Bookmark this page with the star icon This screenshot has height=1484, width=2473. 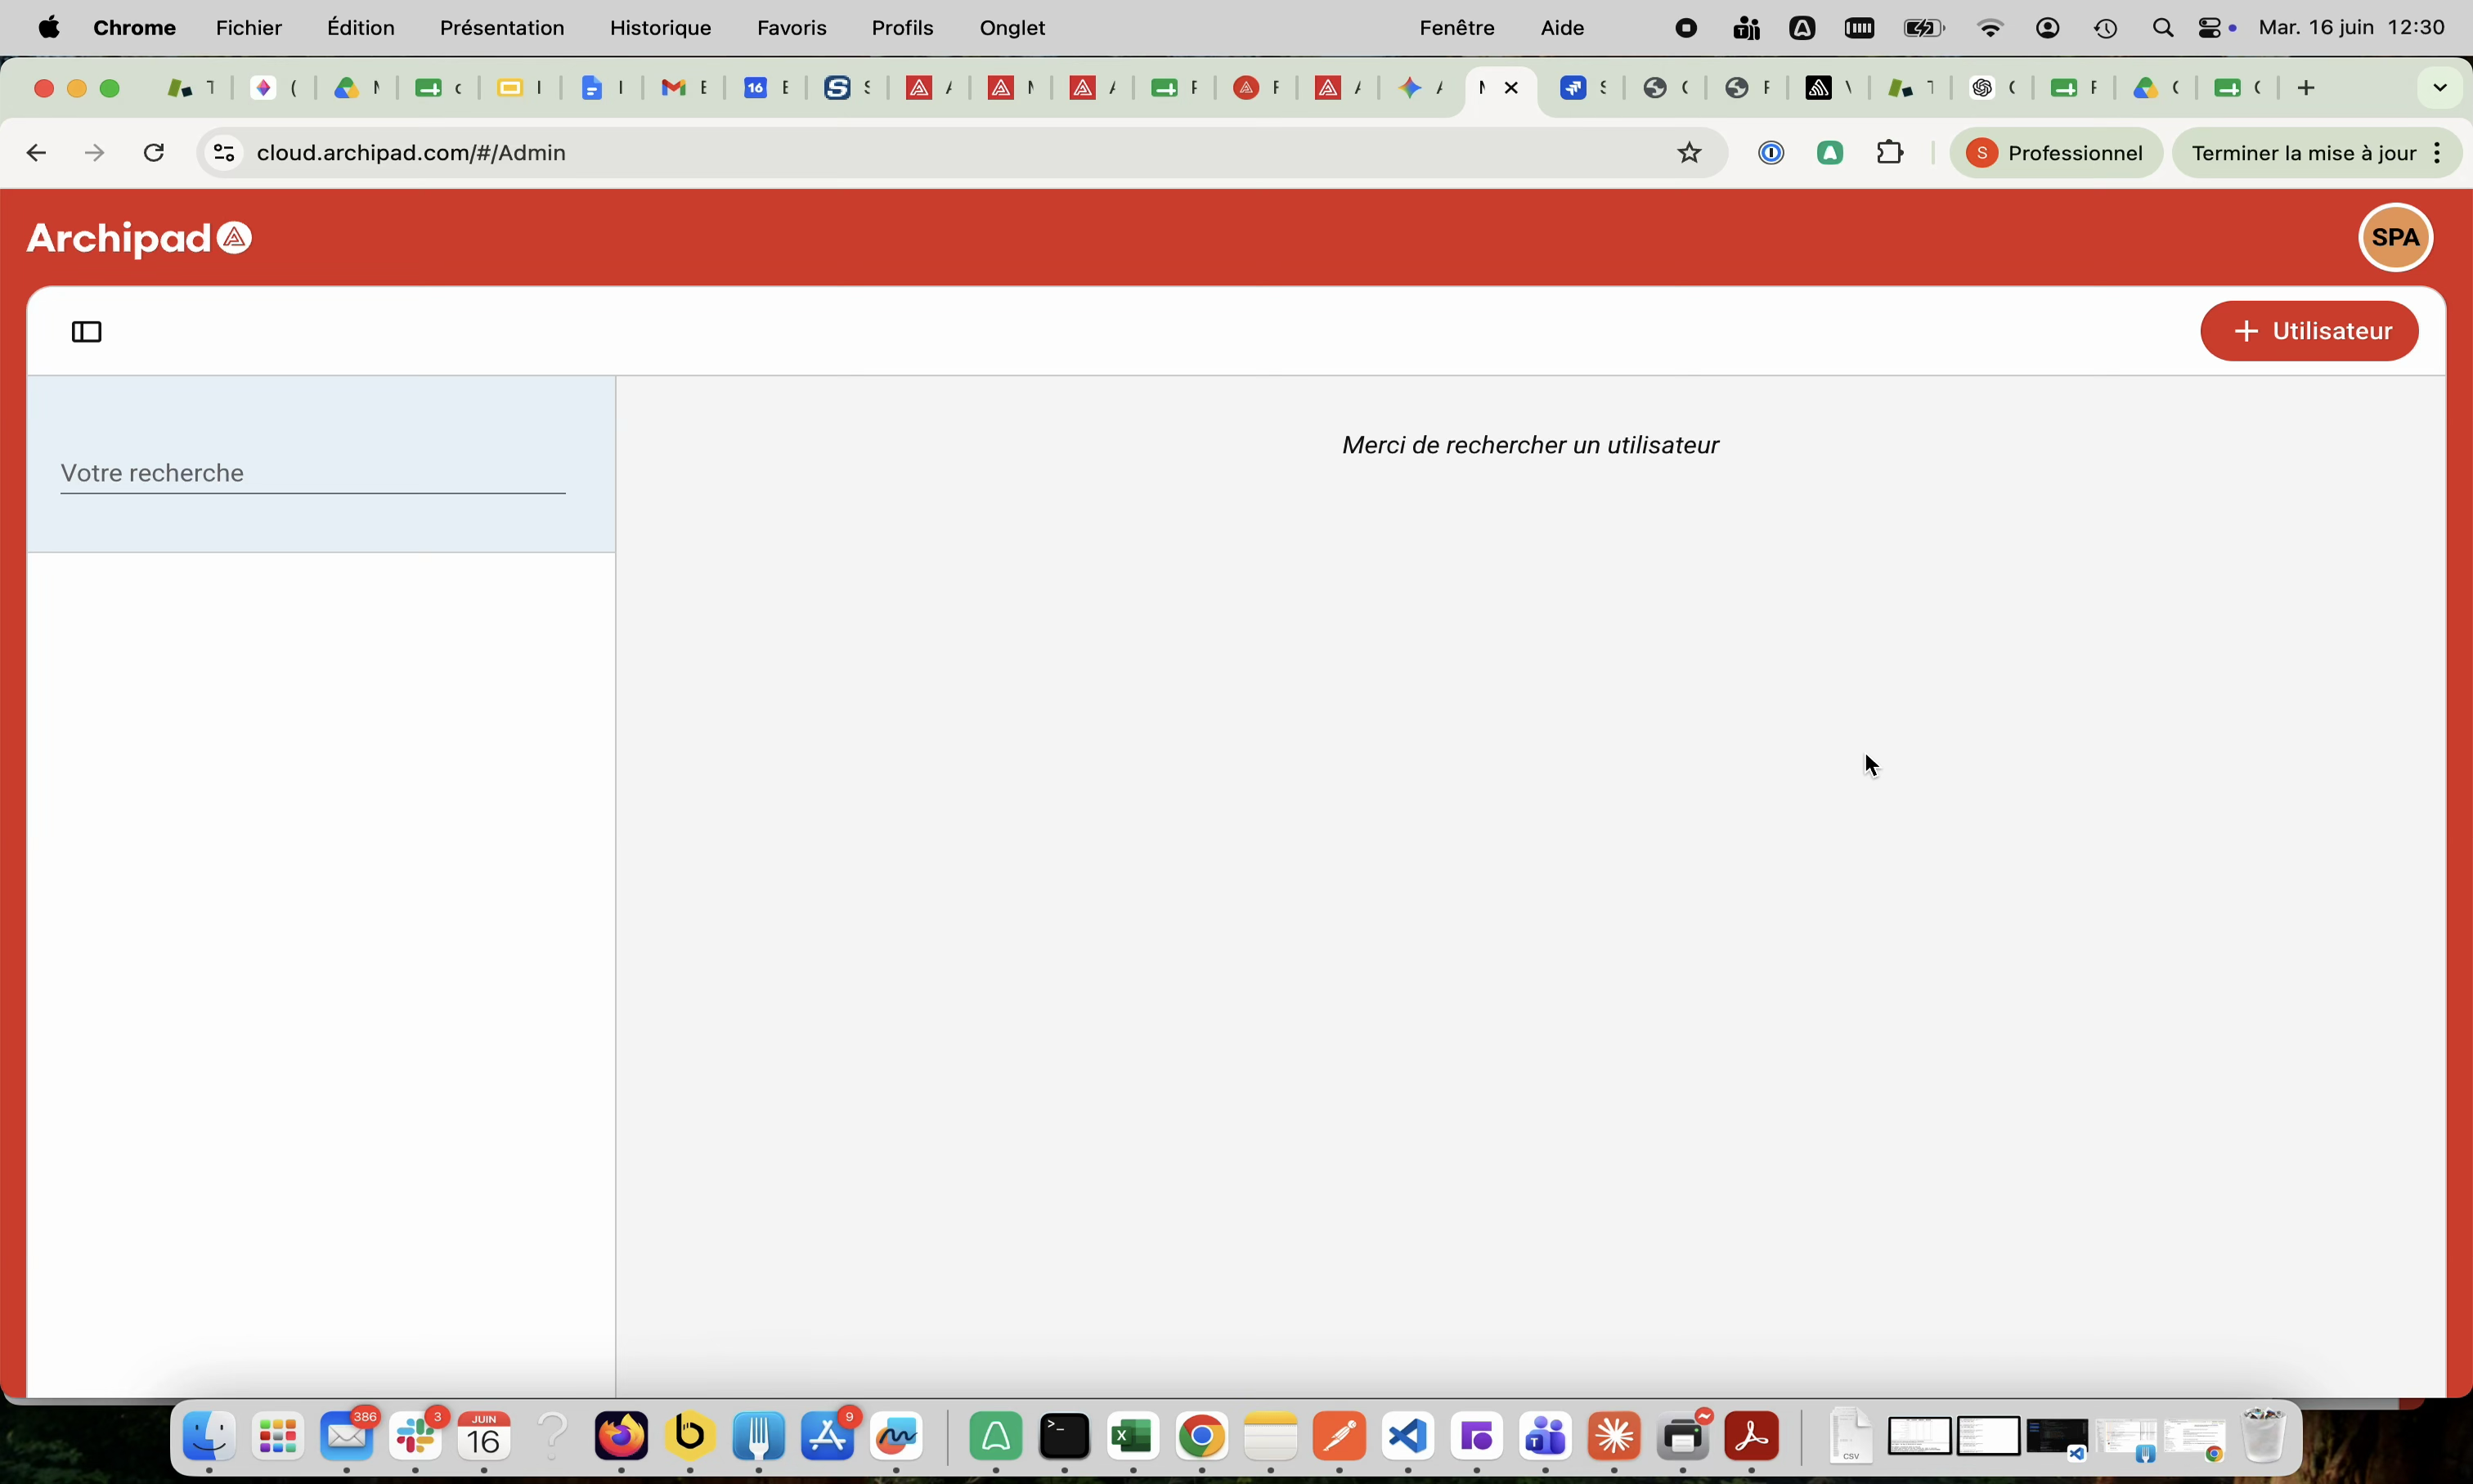pyautogui.click(x=1689, y=153)
